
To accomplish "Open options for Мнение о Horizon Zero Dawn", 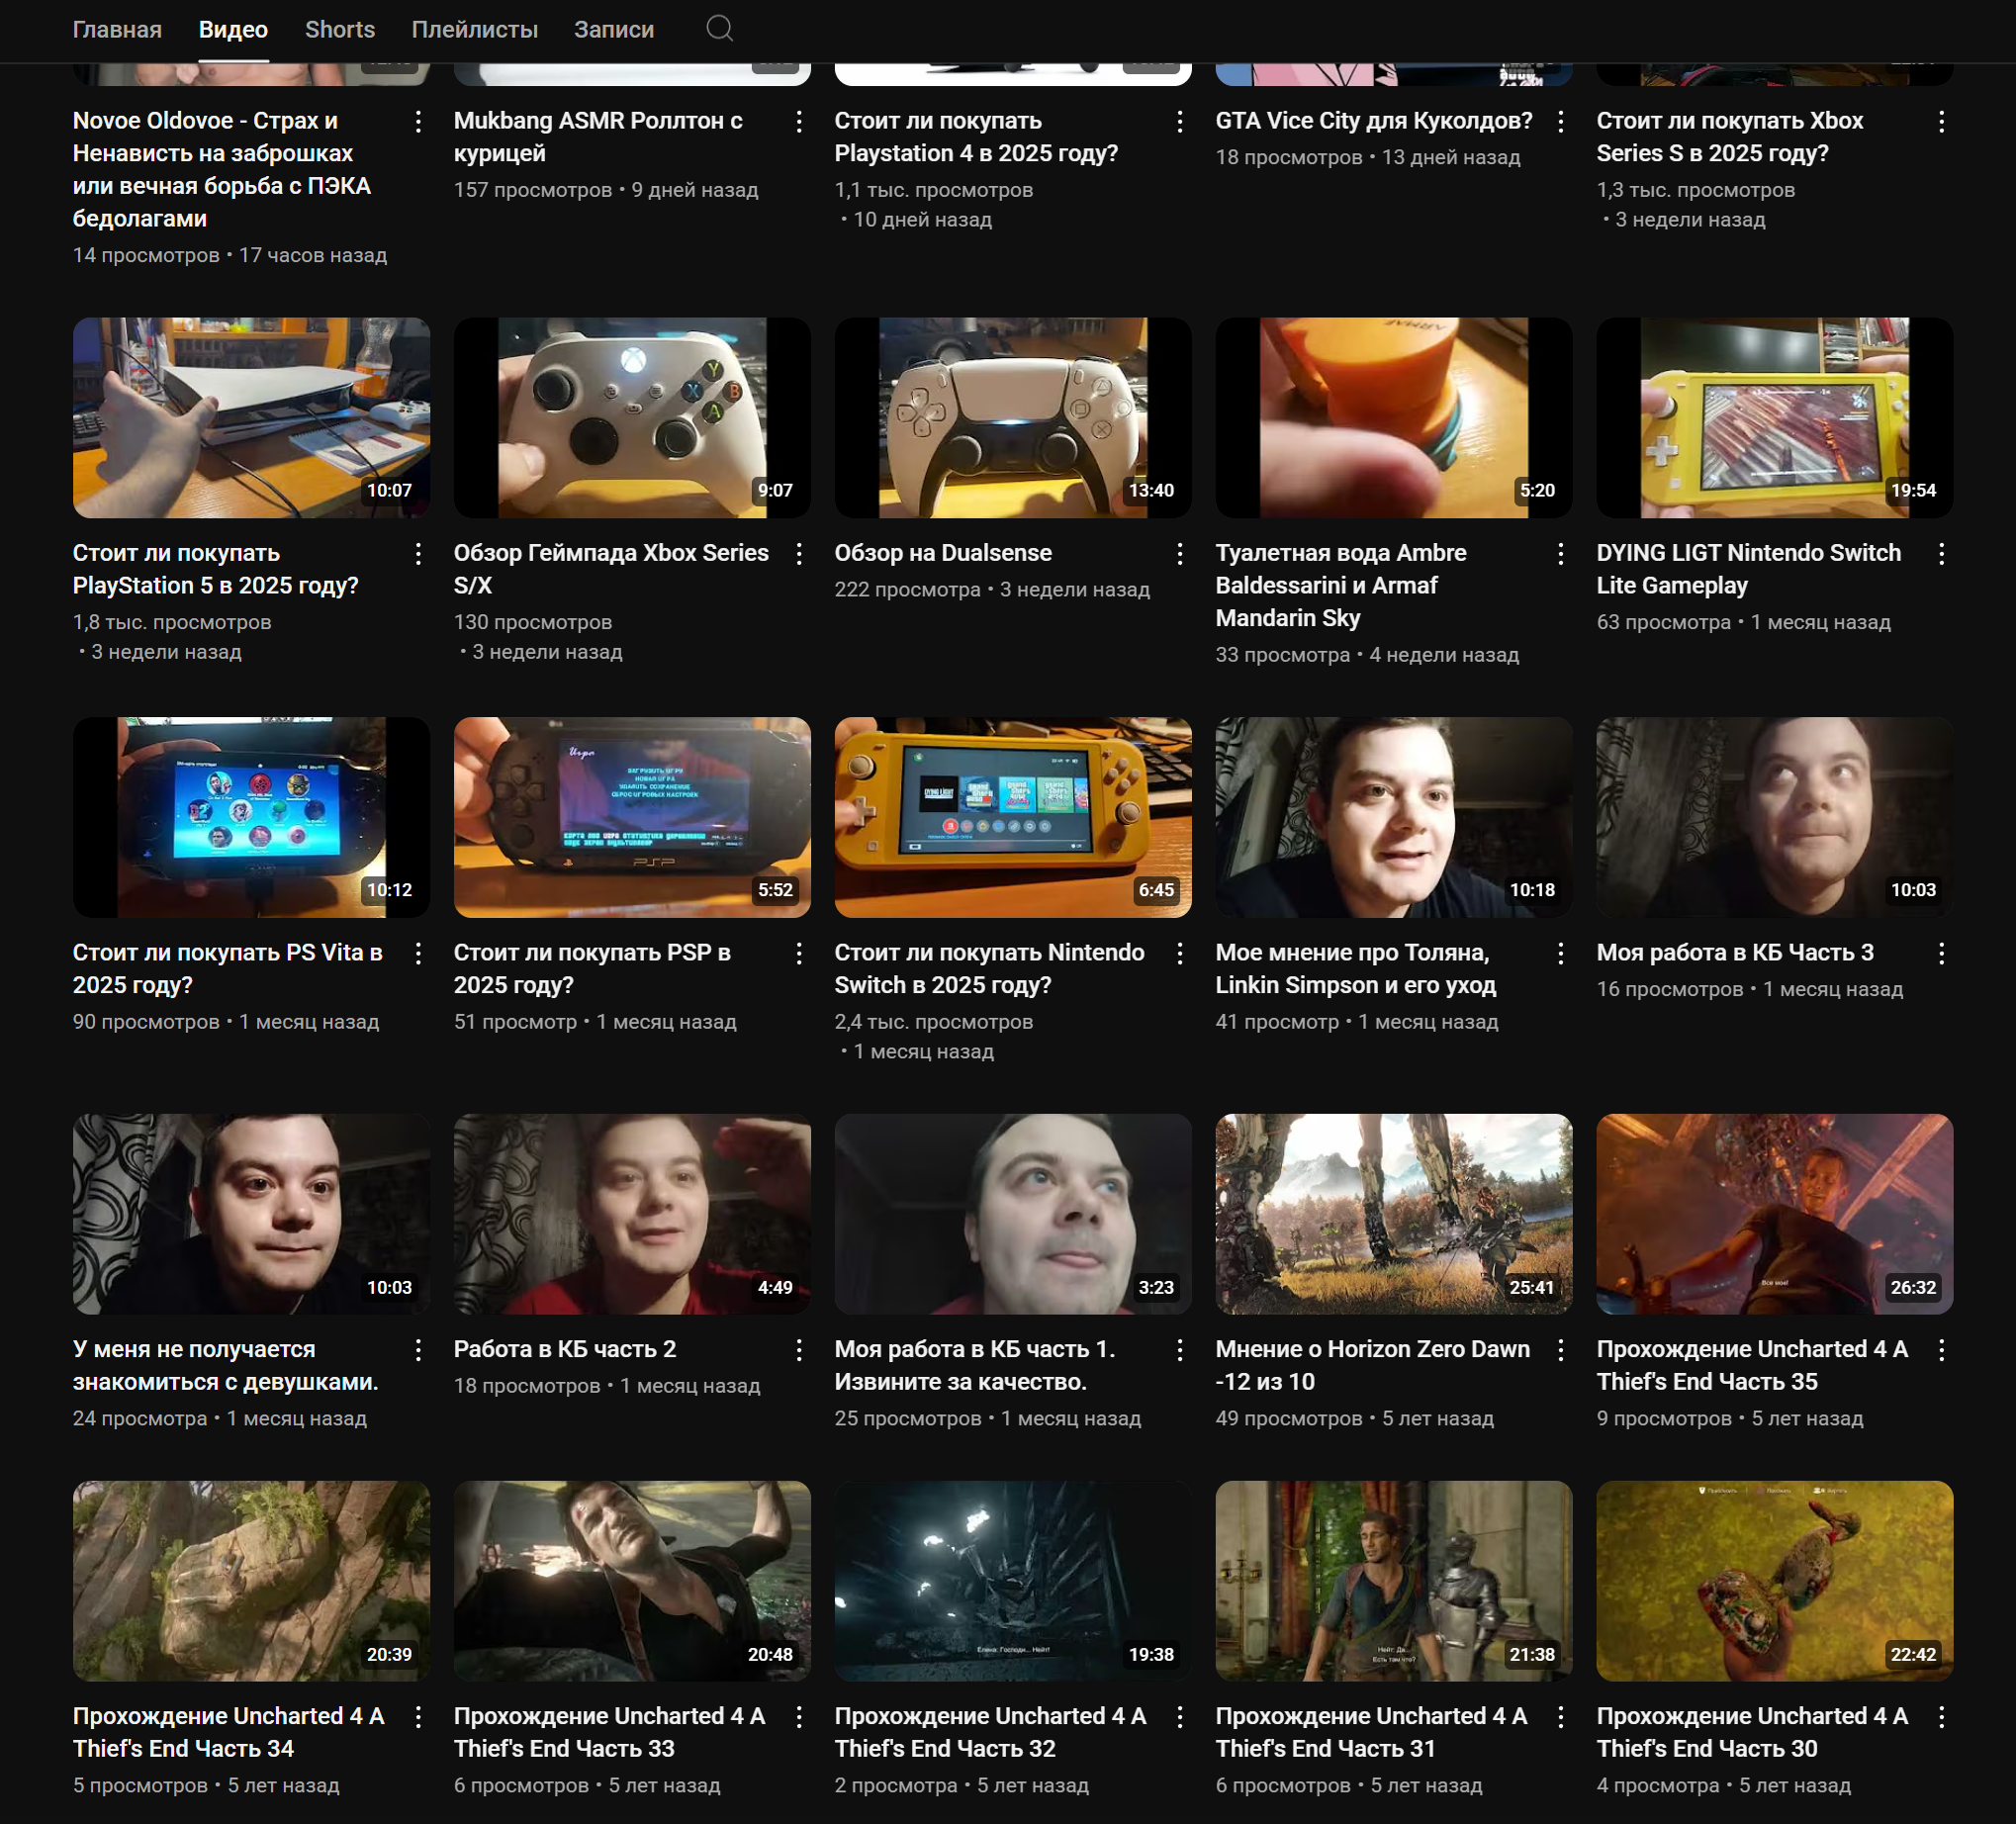I will tap(1560, 1350).
